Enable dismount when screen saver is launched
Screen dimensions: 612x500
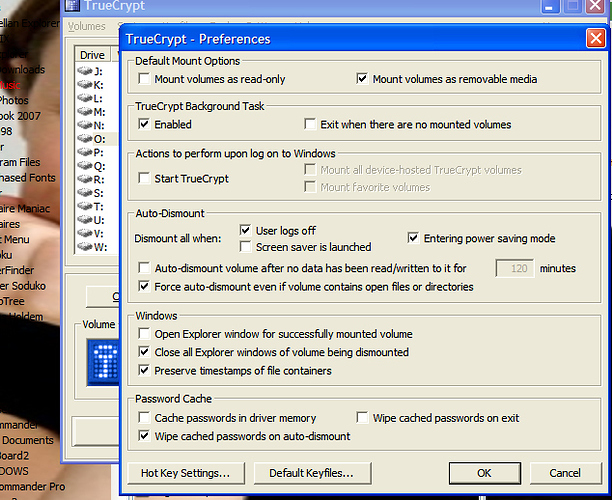pos(247,247)
